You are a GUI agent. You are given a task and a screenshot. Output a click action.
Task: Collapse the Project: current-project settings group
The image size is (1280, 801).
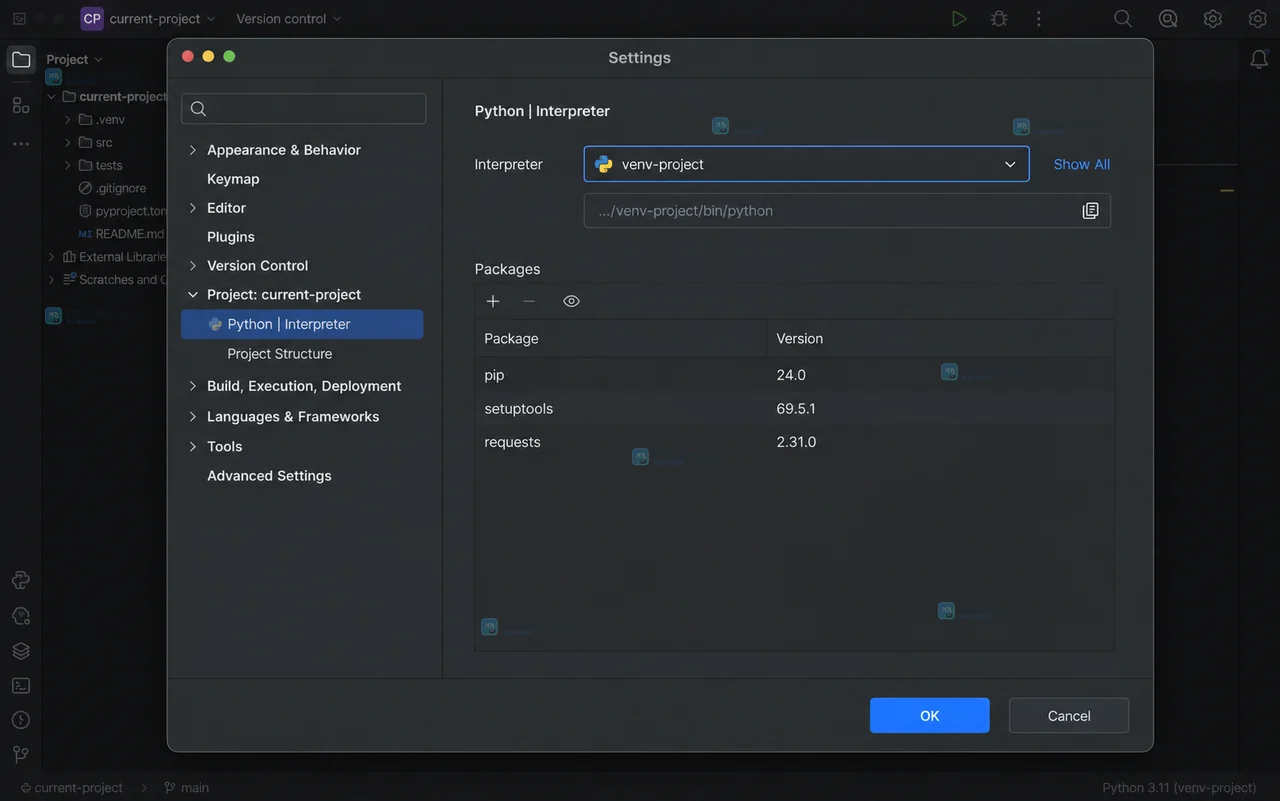click(193, 295)
